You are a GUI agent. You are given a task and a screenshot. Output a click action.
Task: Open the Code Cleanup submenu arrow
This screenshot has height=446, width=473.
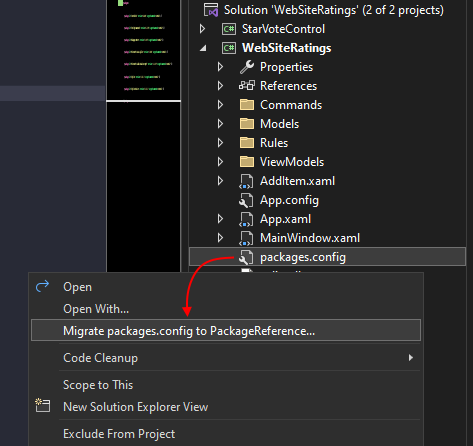click(411, 358)
